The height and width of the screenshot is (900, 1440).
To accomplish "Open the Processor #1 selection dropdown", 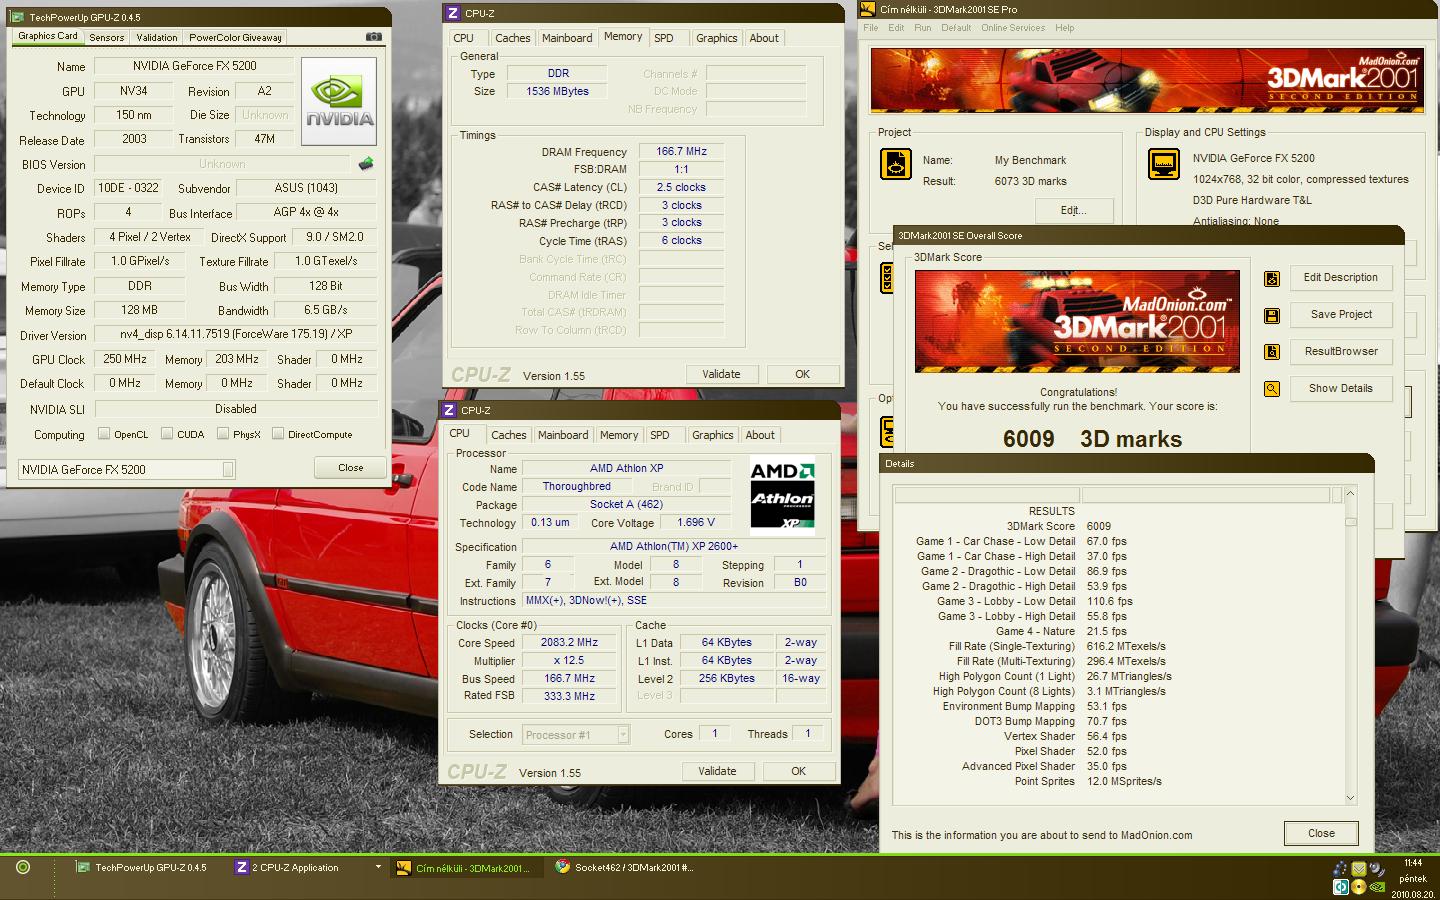I will (623, 734).
